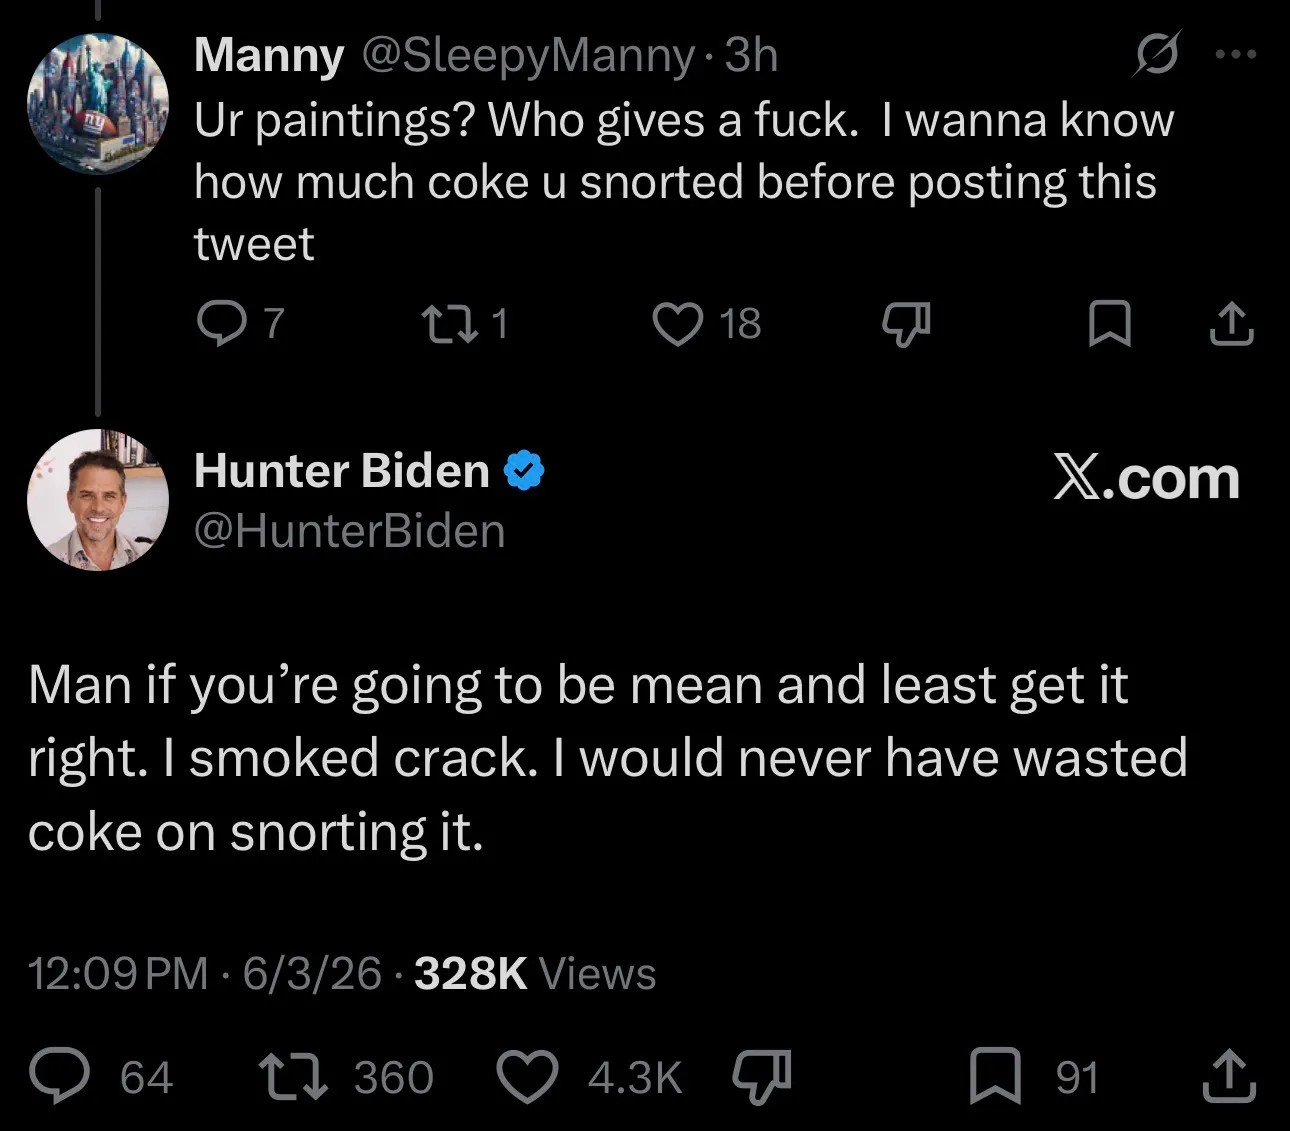Screen dimensions: 1290x1131
Task: Open the three-dot menu on Manny's tweet
Action: pos(1236,54)
